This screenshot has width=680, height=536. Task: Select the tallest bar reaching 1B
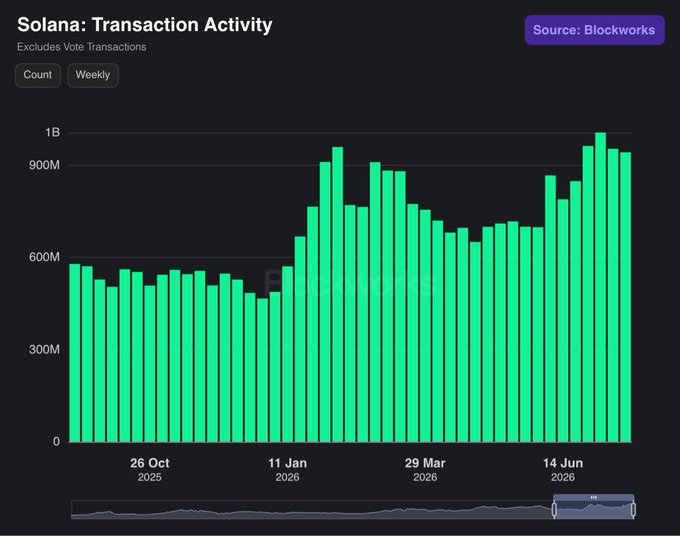coord(601,287)
